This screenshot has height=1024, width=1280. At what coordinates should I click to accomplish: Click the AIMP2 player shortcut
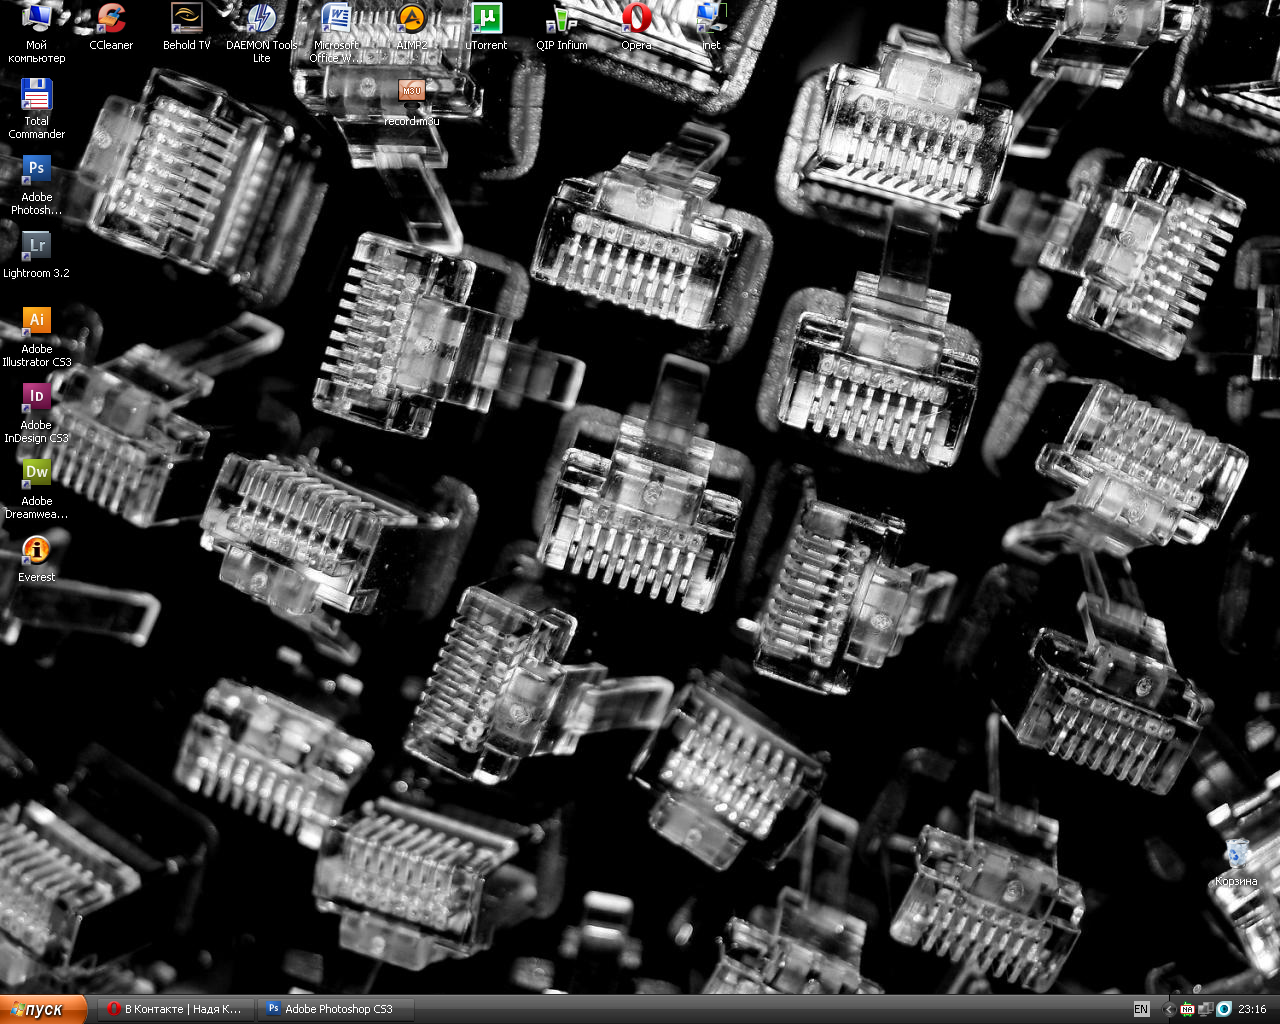pyautogui.click(x=411, y=20)
